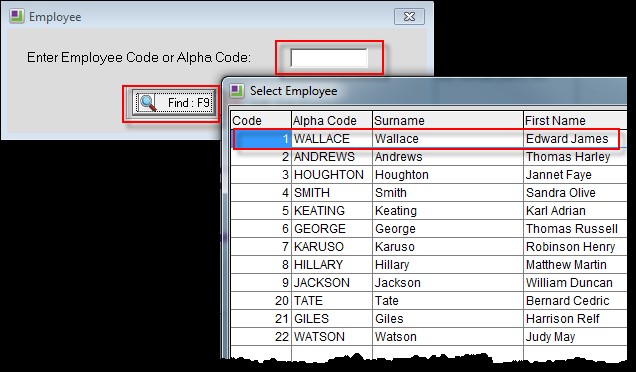Click the Select Employee window title icon
The width and height of the screenshot is (636, 372).
(x=237, y=90)
